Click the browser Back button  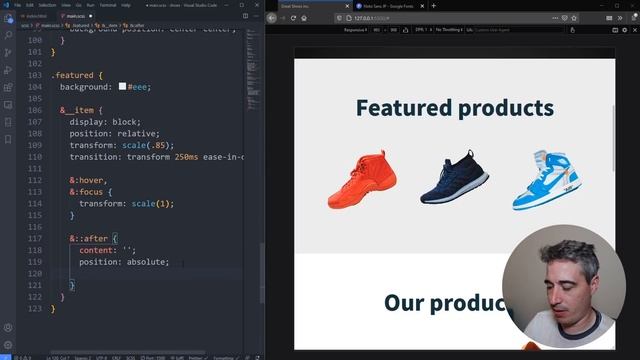272,18
